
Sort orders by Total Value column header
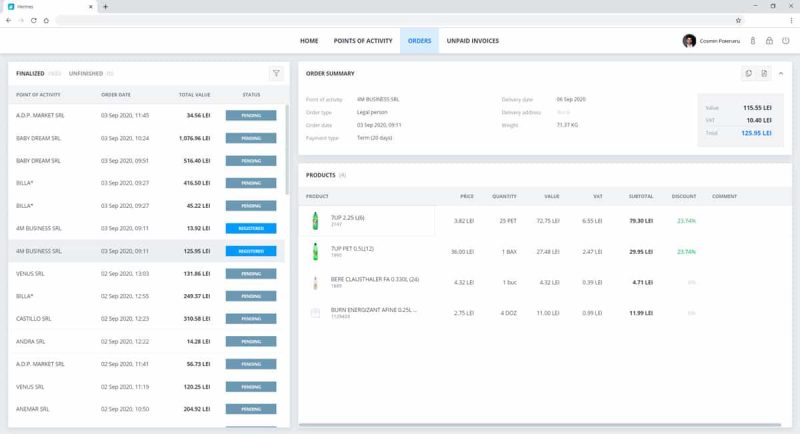click(x=194, y=94)
